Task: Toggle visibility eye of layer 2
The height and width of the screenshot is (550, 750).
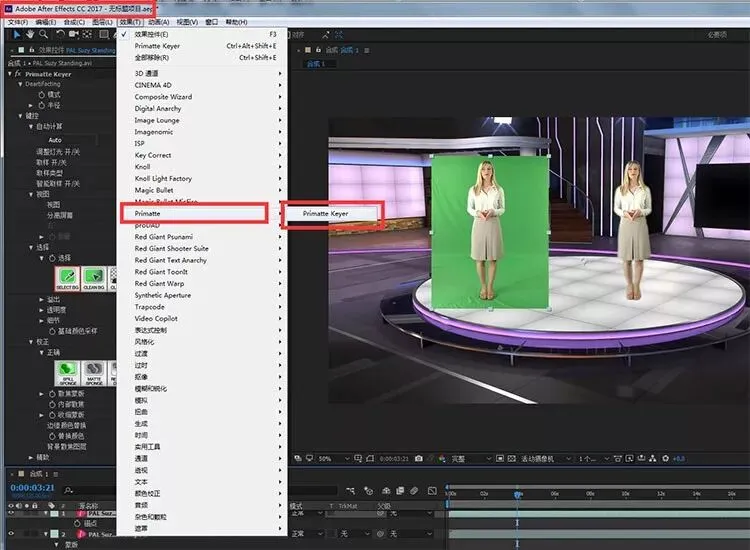Action: click(x=10, y=534)
